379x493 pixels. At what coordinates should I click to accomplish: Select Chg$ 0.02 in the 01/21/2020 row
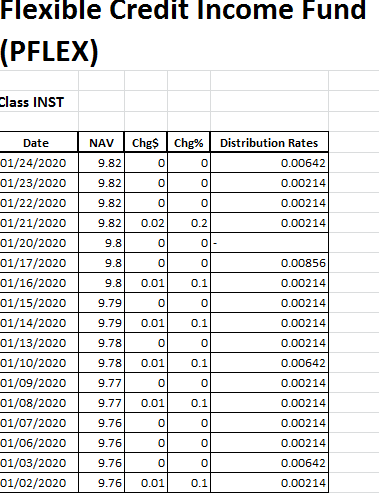[x=146, y=223]
